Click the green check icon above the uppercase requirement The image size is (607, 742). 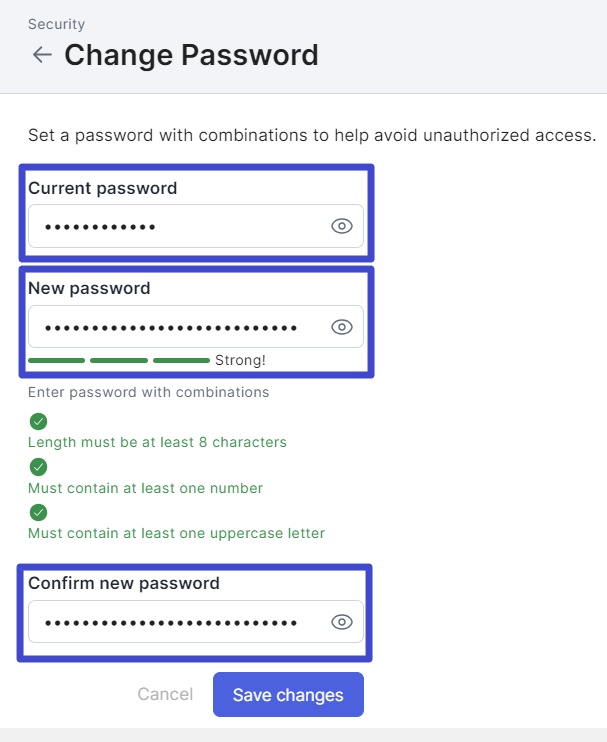[x=38, y=512]
